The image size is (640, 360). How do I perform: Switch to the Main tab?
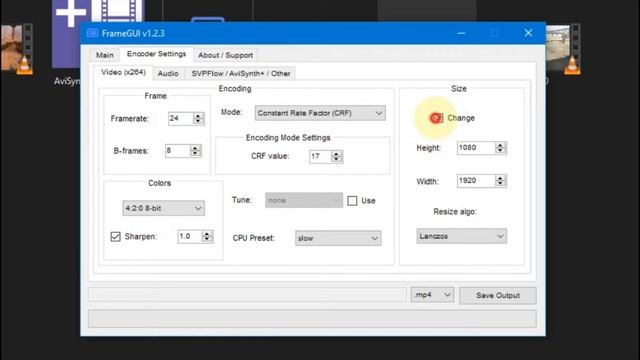tap(104, 55)
